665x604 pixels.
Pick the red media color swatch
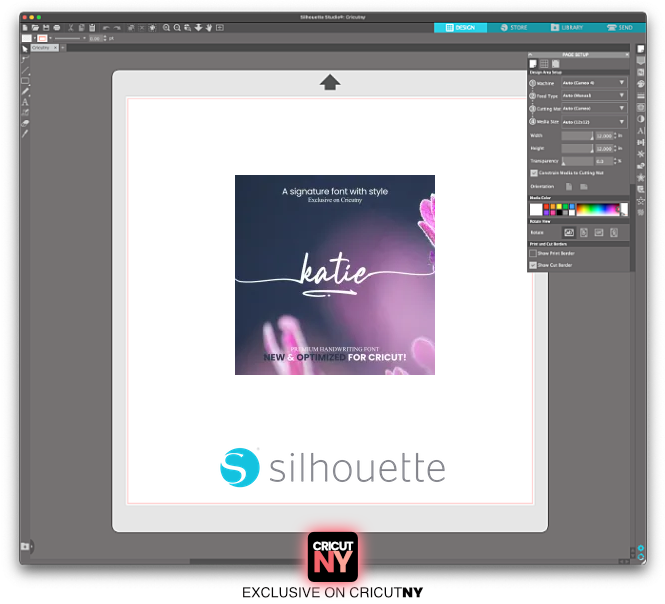pos(546,207)
